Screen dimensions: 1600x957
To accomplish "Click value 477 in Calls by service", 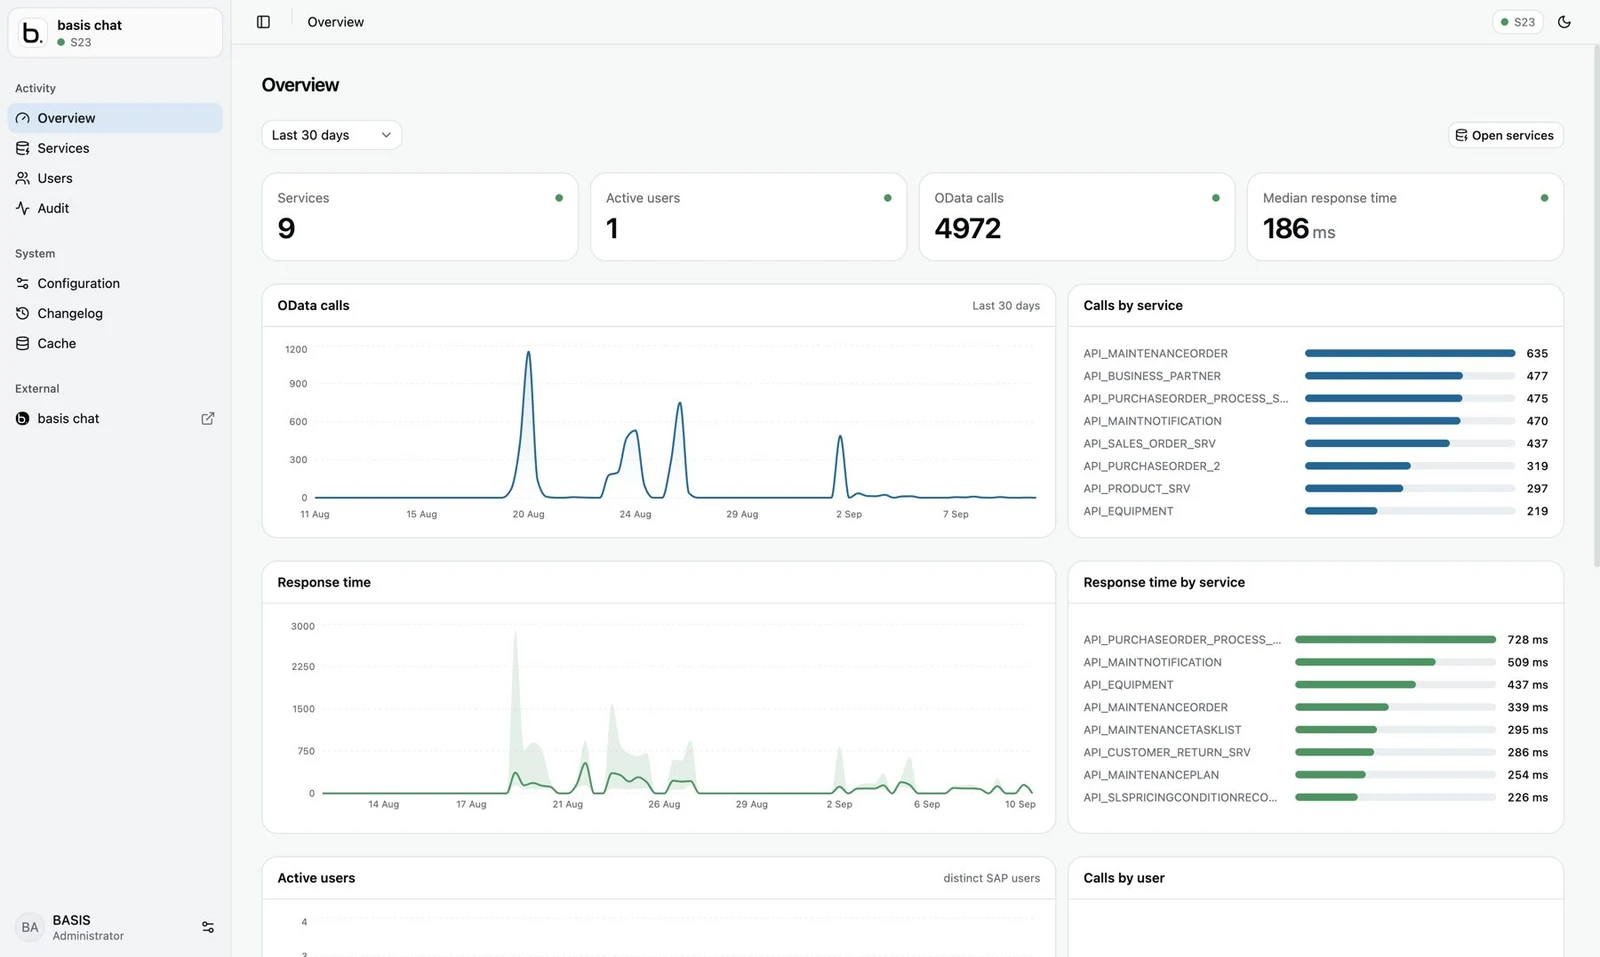I will (1537, 376).
